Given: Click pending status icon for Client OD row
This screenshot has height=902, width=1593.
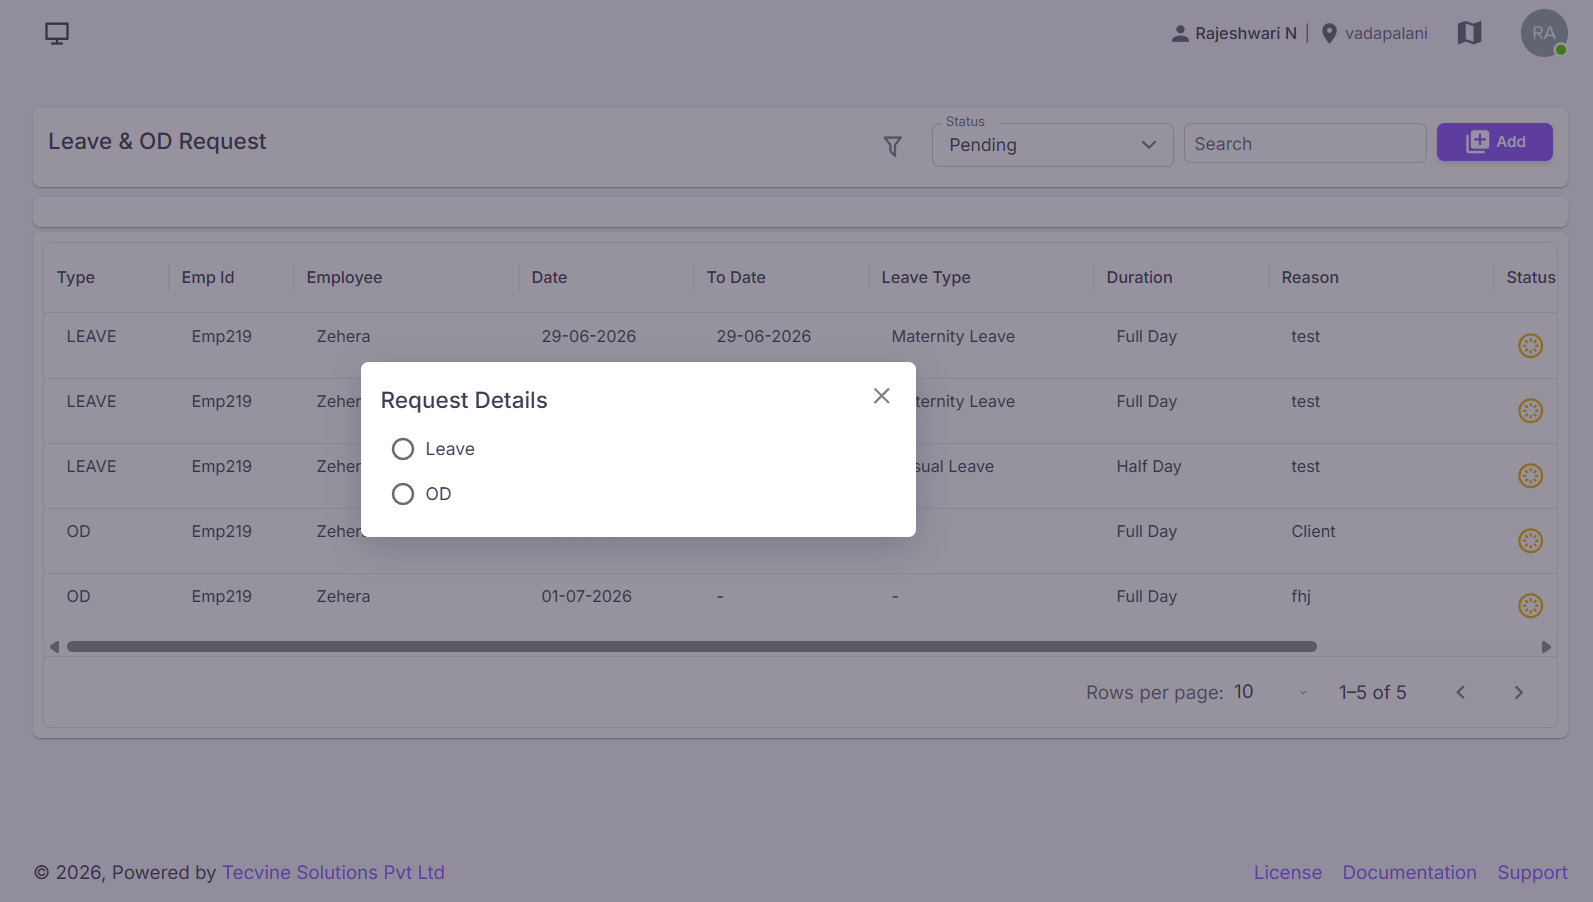Looking at the screenshot, I should pos(1530,541).
